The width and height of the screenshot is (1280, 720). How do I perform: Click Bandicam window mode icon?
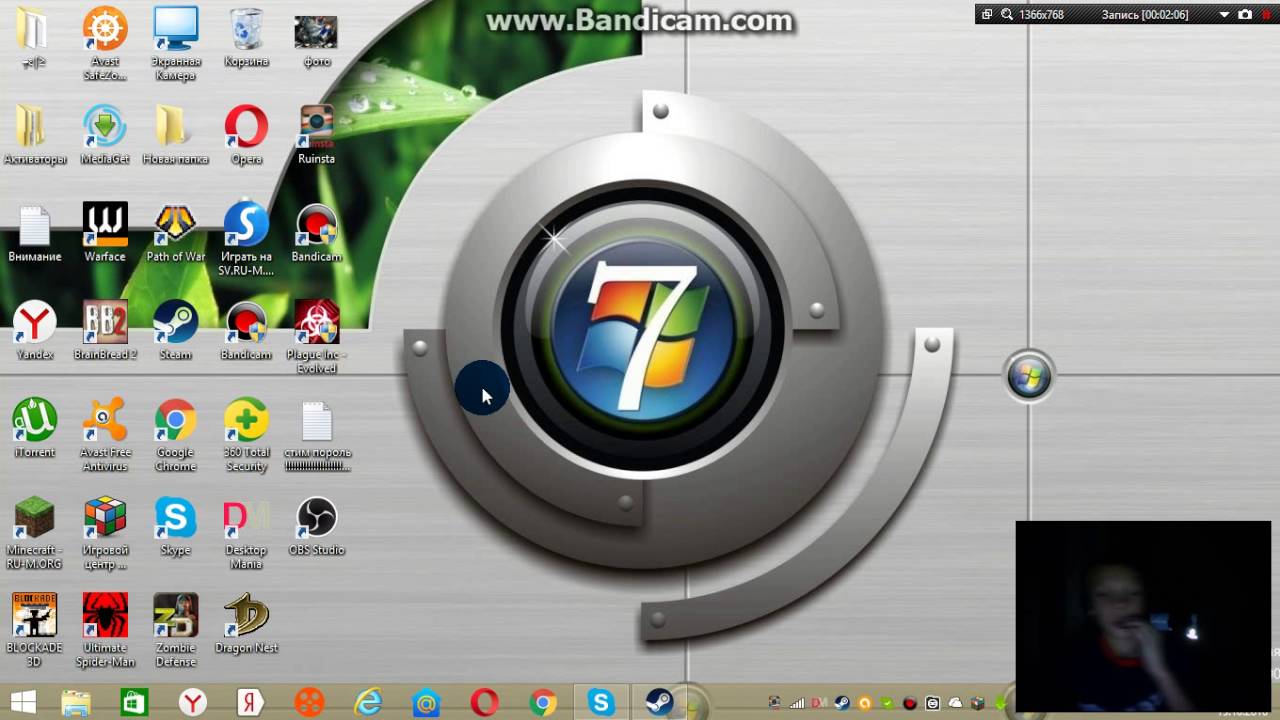987,15
